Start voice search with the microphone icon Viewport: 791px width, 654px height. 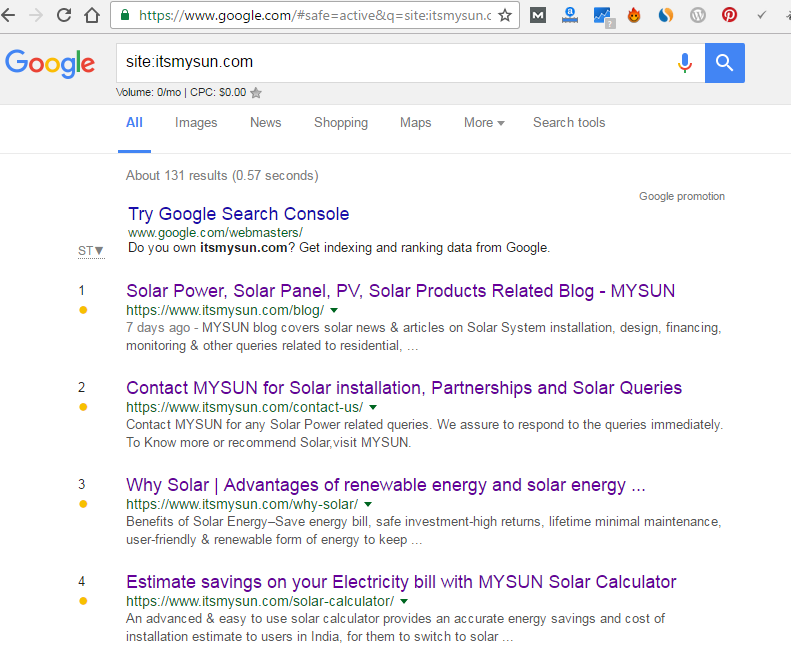coord(685,63)
